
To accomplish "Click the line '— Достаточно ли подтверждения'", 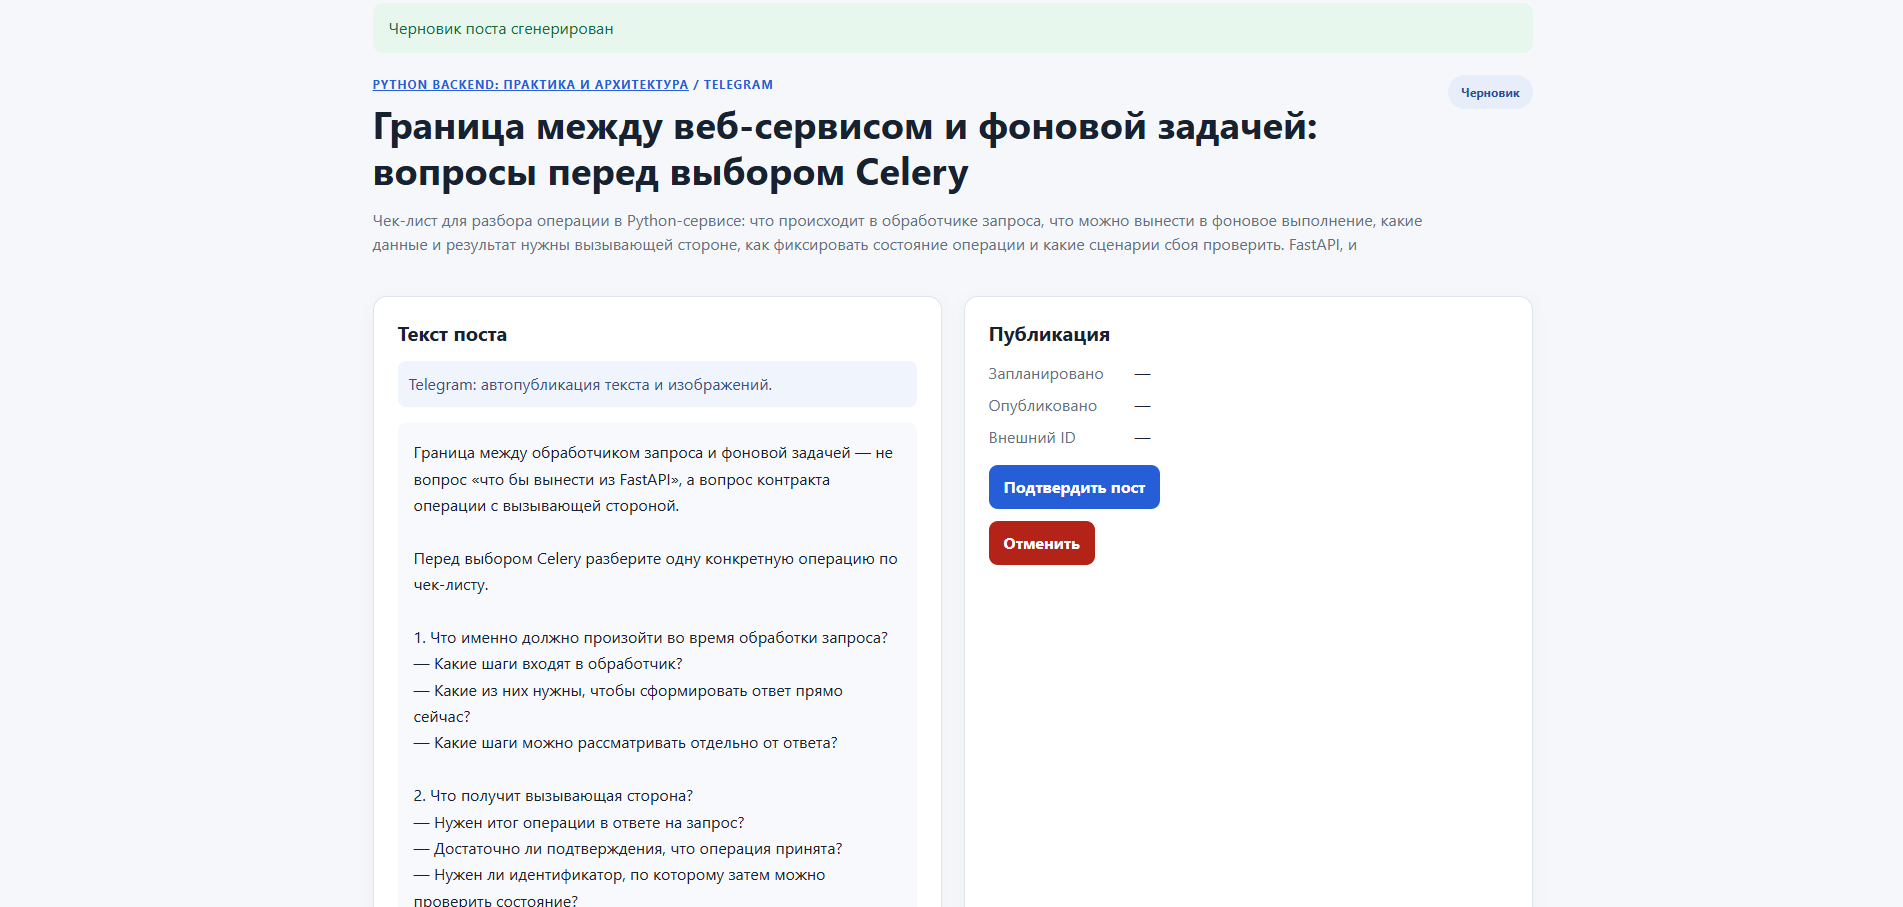I will pos(628,849).
